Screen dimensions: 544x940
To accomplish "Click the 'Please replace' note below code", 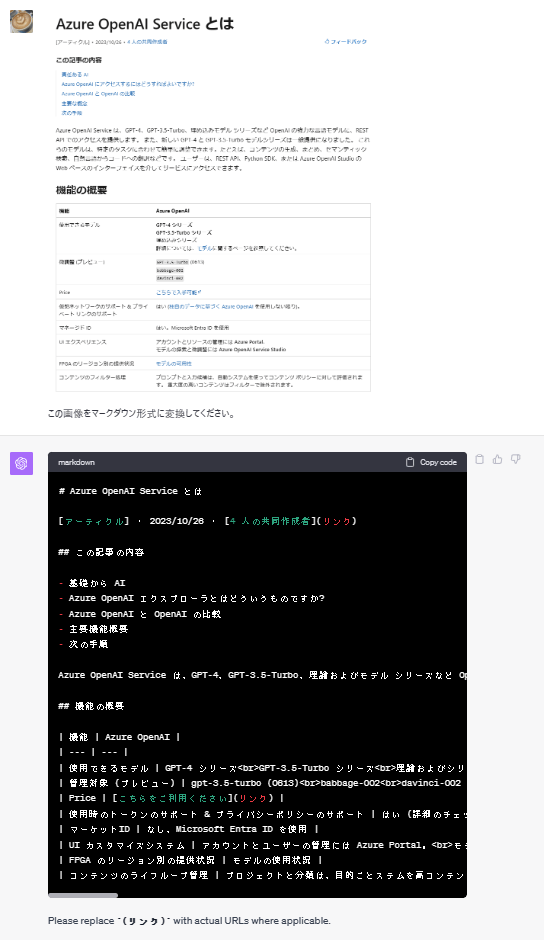I will coord(189,921).
